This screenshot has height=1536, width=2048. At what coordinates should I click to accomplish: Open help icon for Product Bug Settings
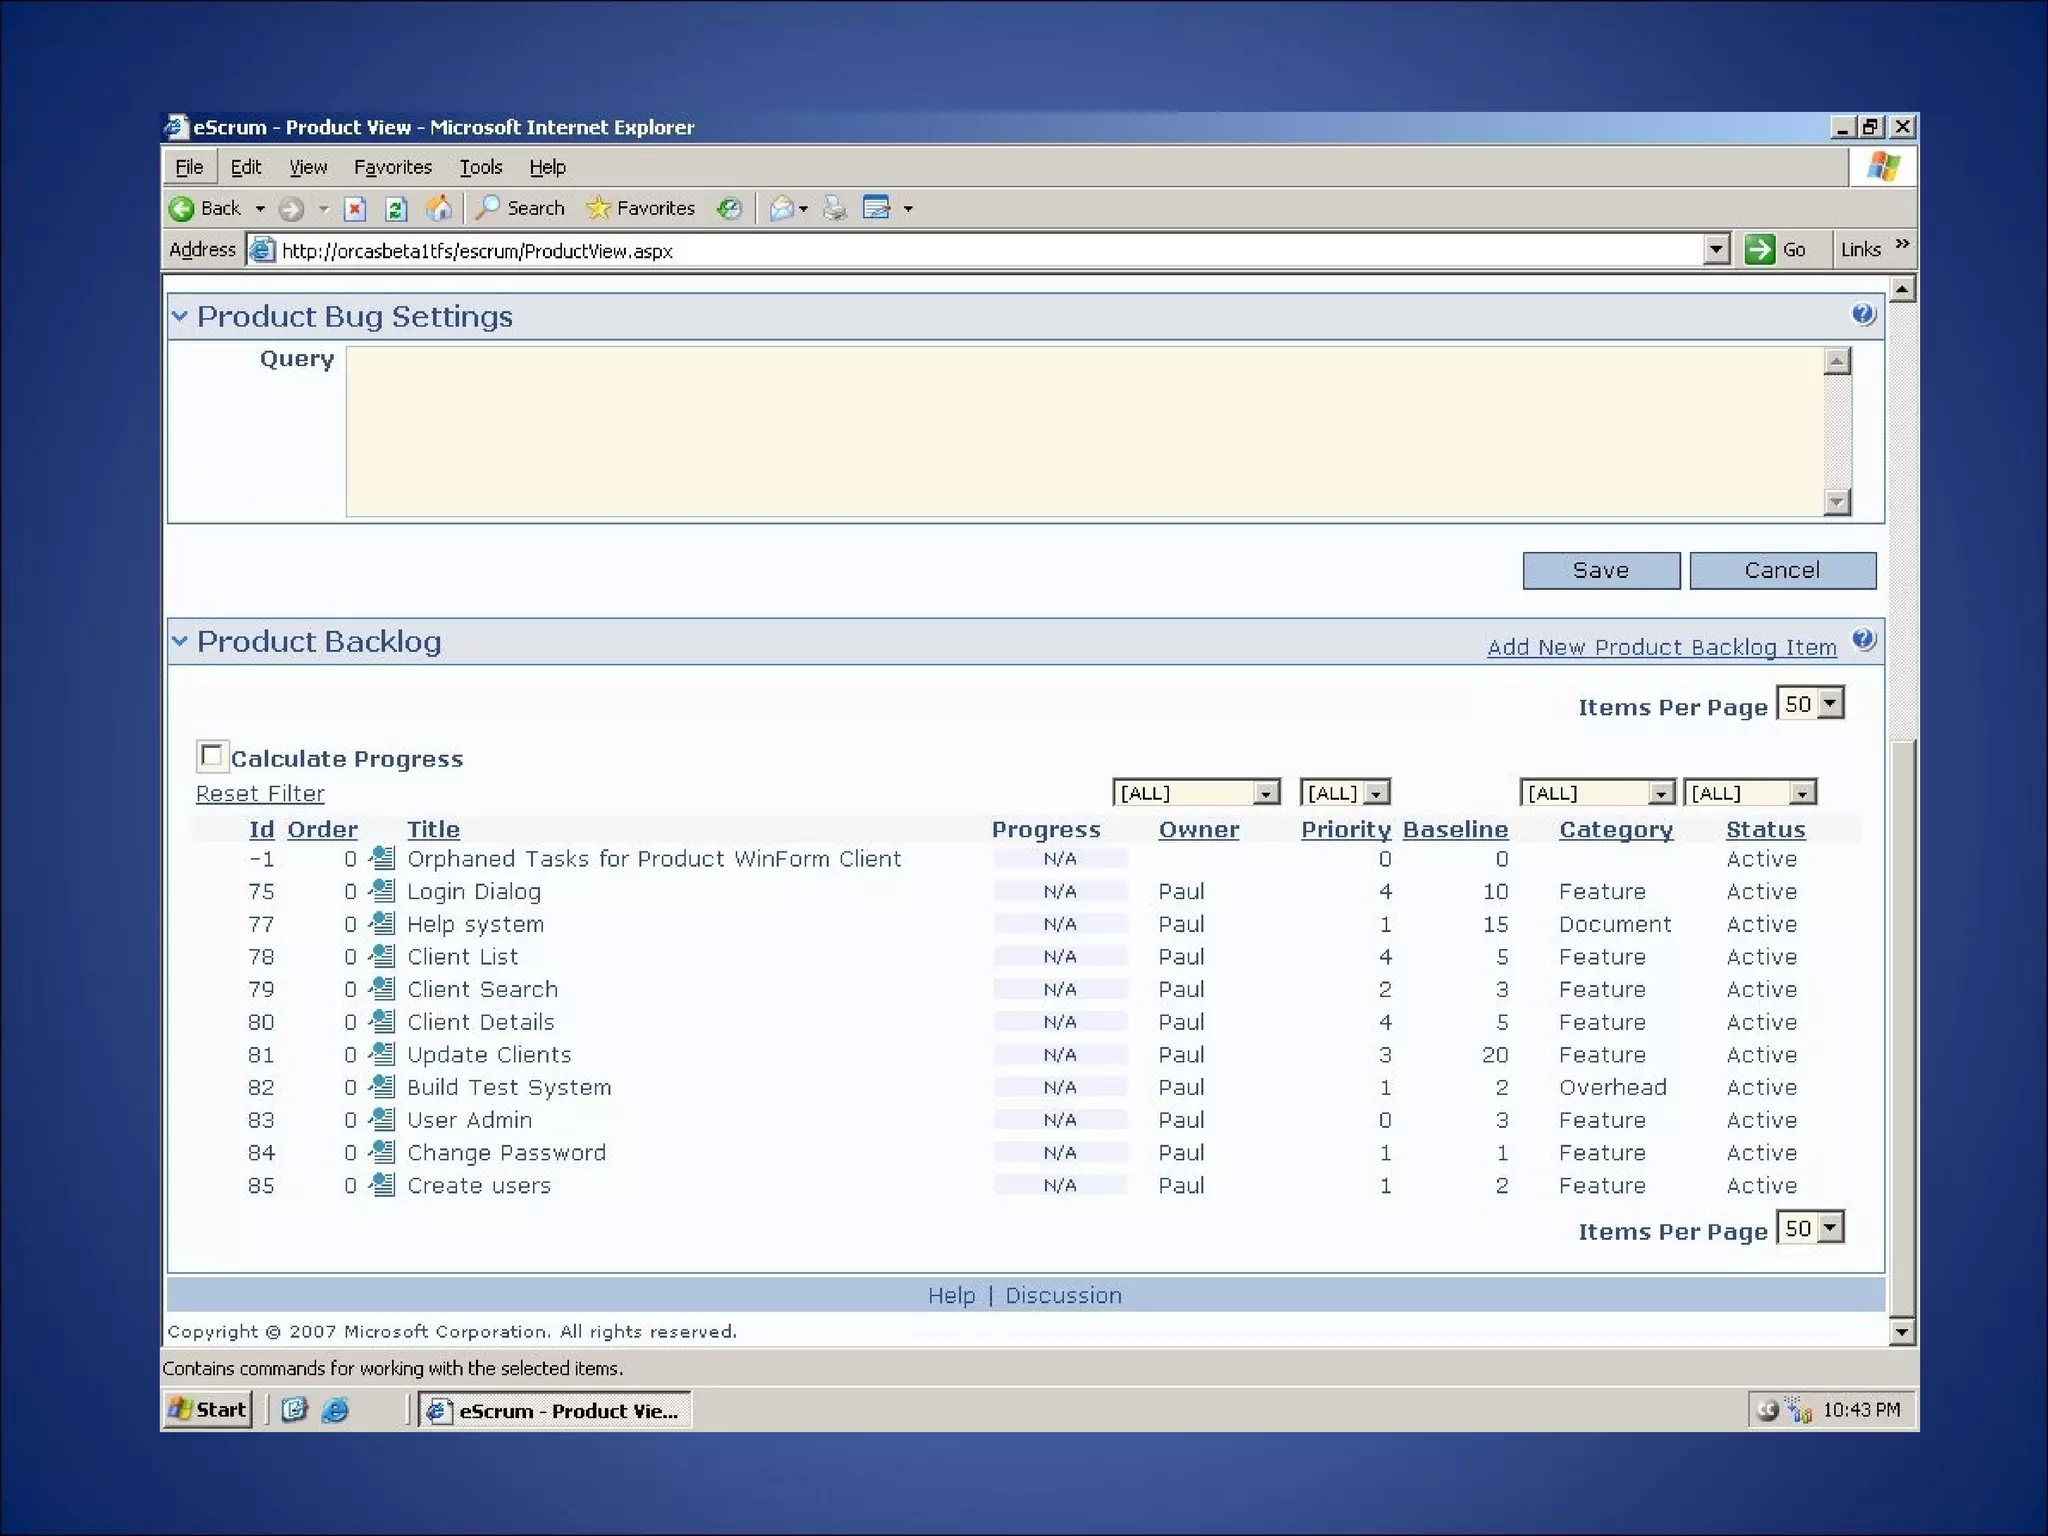[x=1862, y=315]
